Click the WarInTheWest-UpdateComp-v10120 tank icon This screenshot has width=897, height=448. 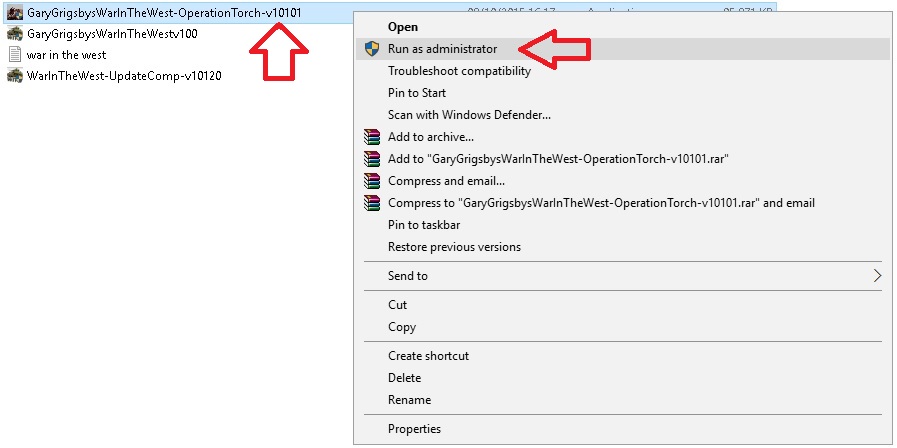[x=15, y=76]
